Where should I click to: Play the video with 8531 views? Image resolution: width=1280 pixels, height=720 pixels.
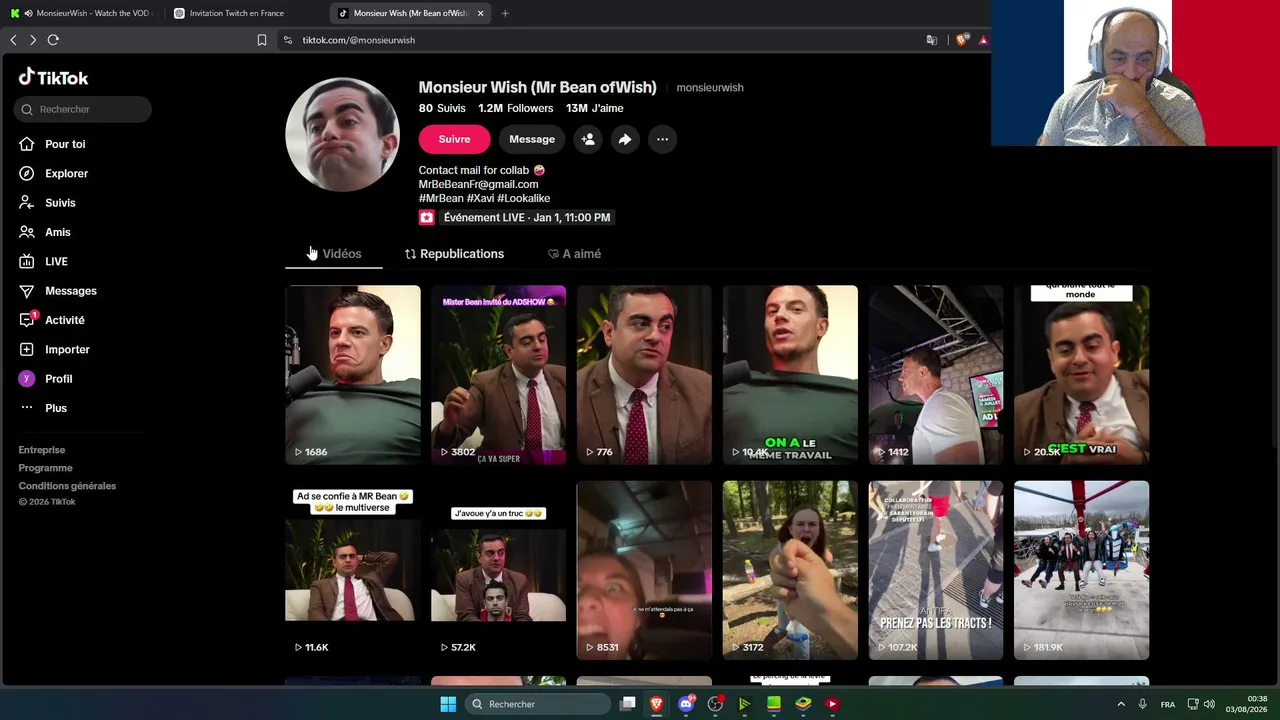pos(644,571)
